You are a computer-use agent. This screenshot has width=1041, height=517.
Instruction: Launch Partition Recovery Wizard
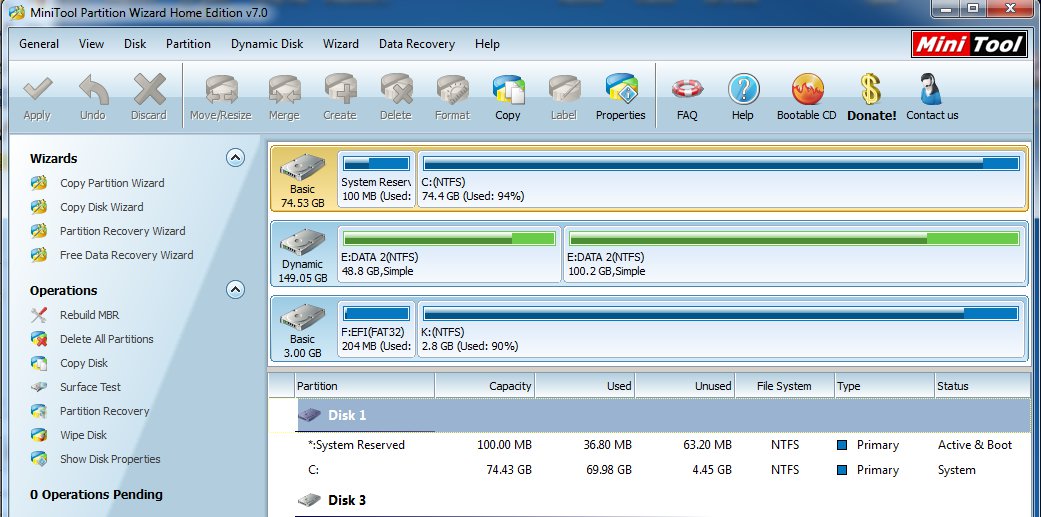tap(123, 231)
